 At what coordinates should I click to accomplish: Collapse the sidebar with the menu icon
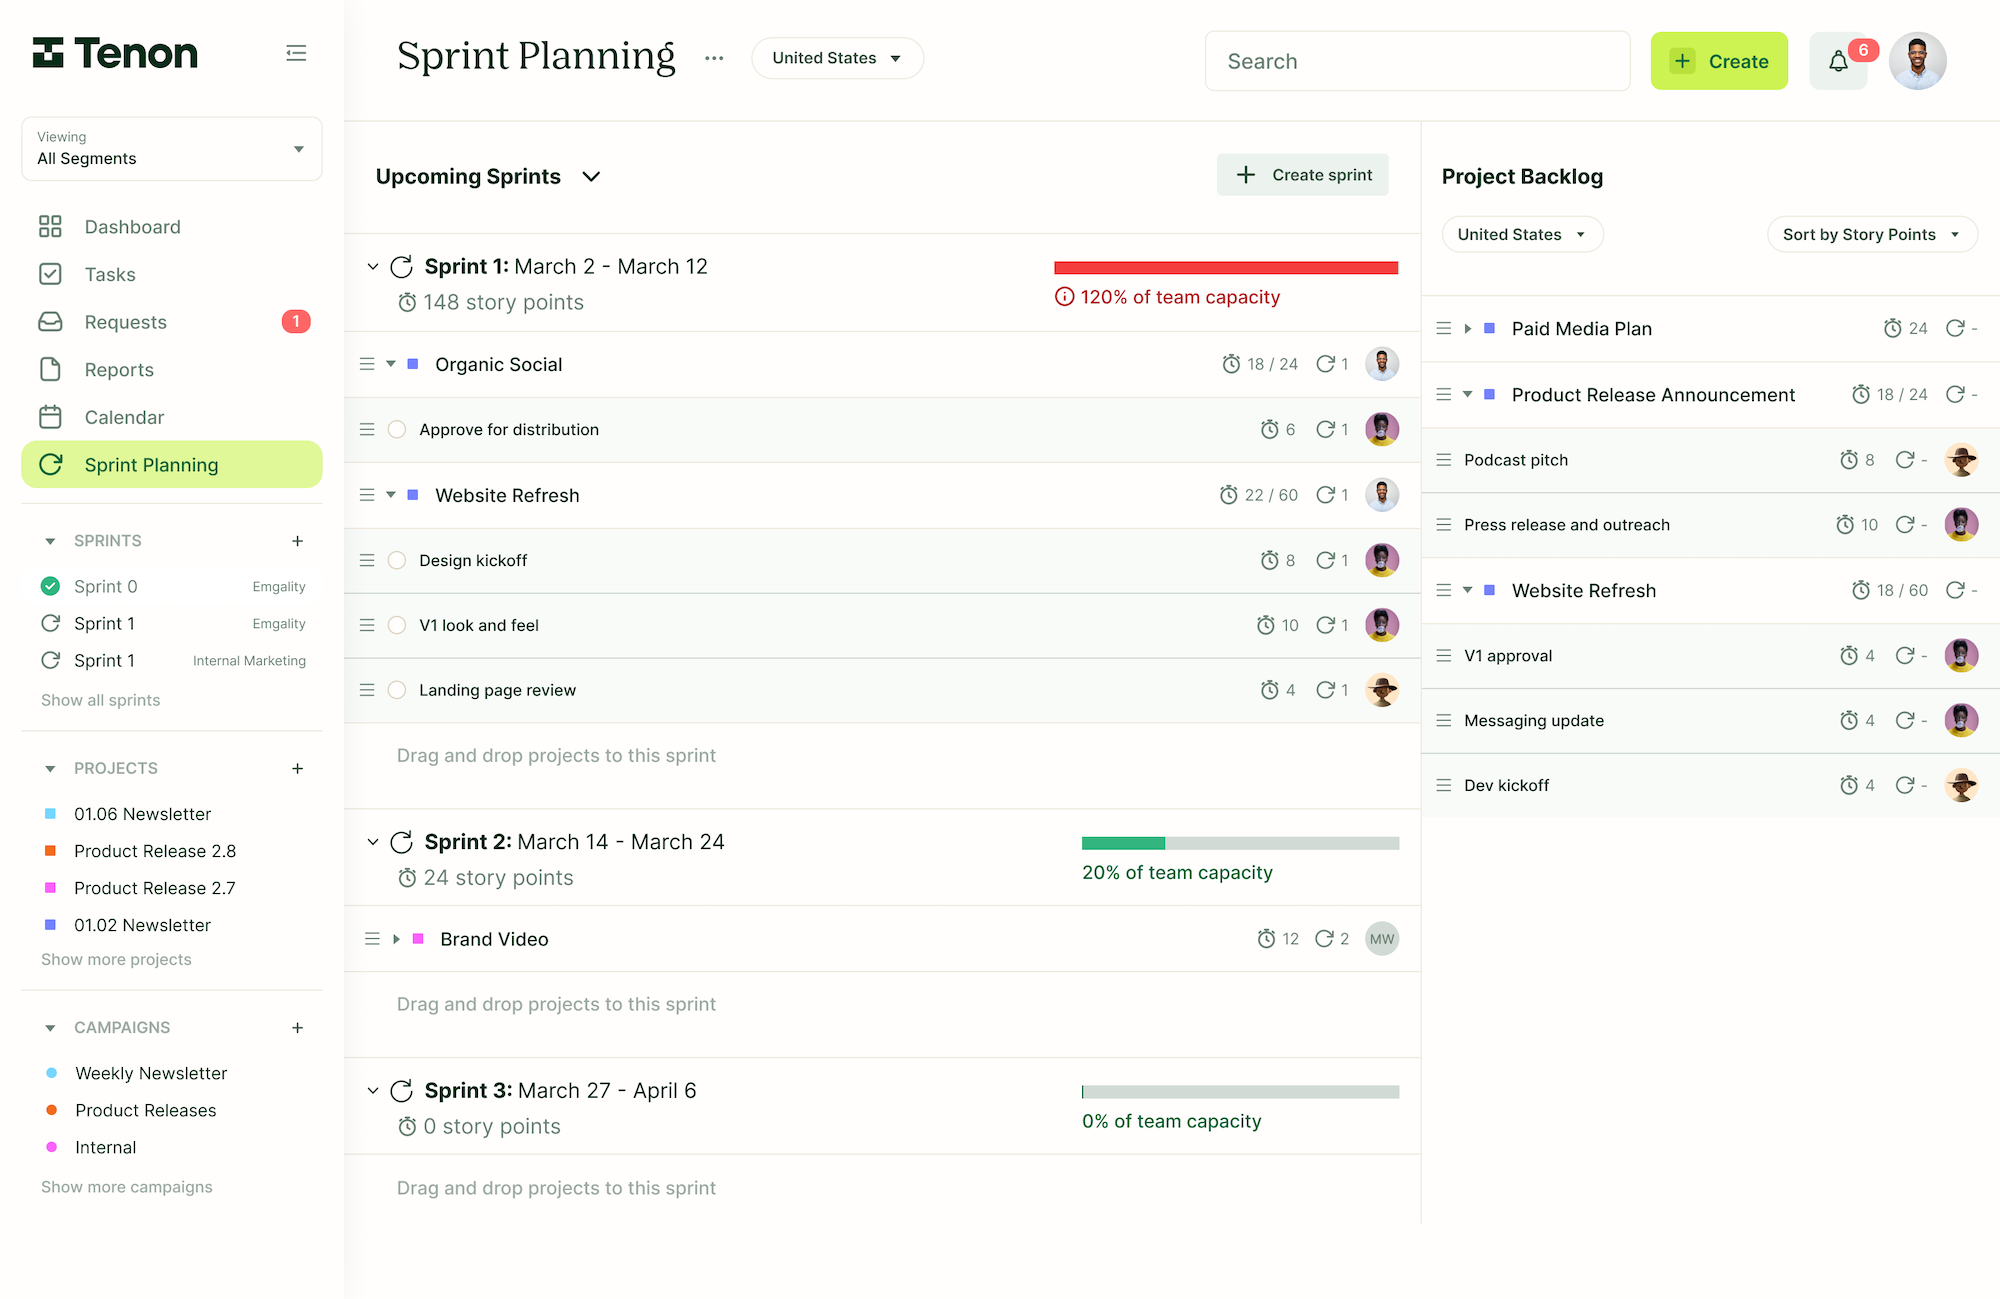(x=296, y=53)
